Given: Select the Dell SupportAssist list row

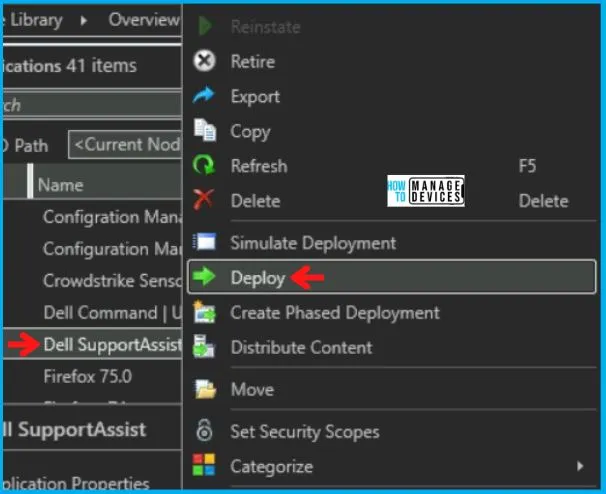Looking at the screenshot, I should 92,344.
